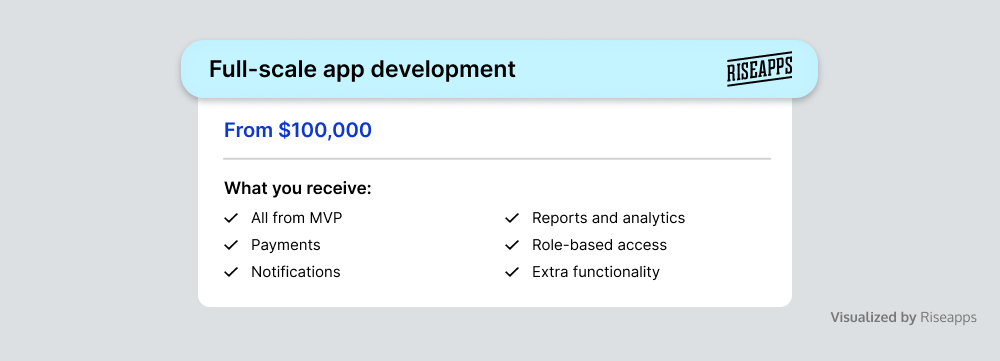Select the Notifications list item
This screenshot has width=1000, height=361.
click(x=296, y=272)
